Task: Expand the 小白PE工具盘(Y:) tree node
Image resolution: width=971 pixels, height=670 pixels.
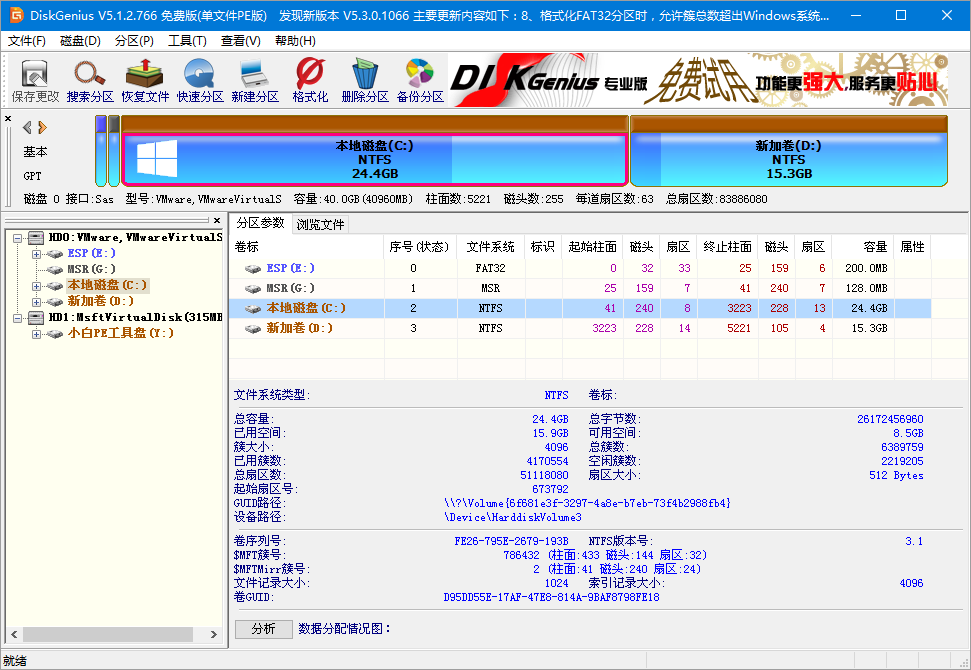Action: 34,335
